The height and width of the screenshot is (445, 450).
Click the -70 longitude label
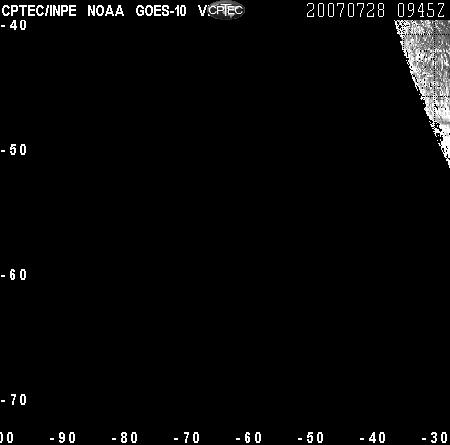(x=187, y=438)
